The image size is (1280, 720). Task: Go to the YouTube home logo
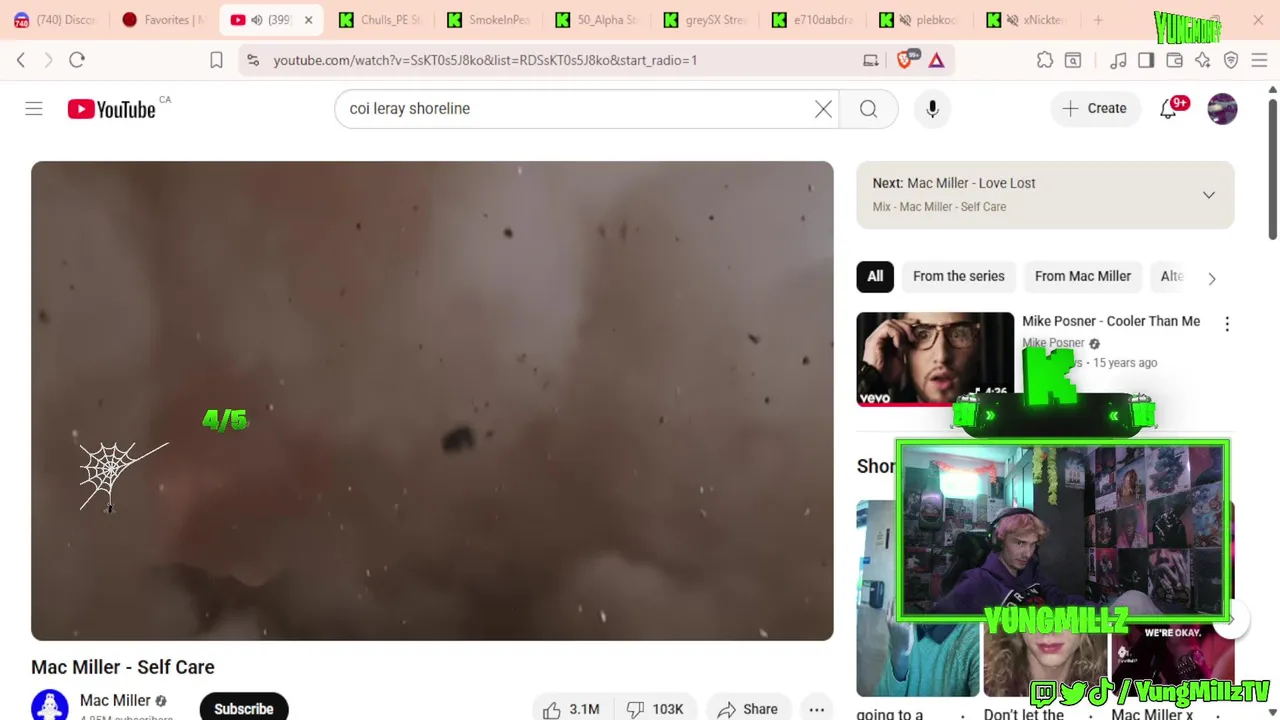(x=111, y=109)
